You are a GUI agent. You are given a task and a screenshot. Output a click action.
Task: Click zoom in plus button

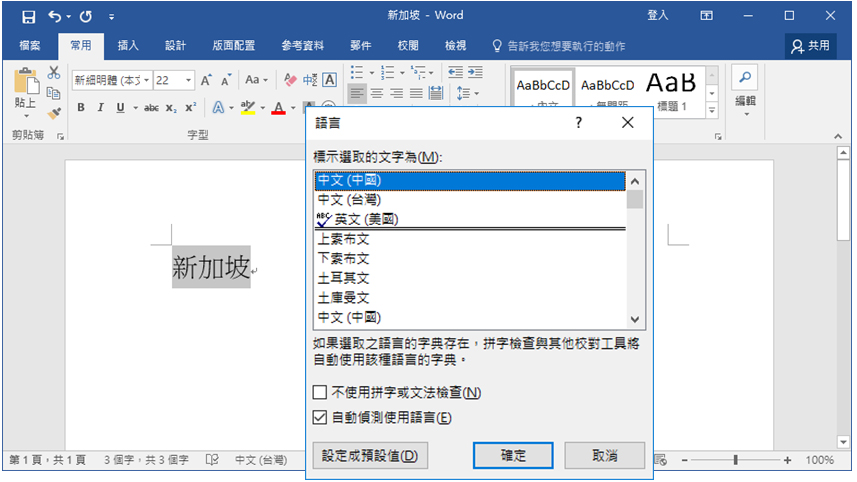[787, 460]
